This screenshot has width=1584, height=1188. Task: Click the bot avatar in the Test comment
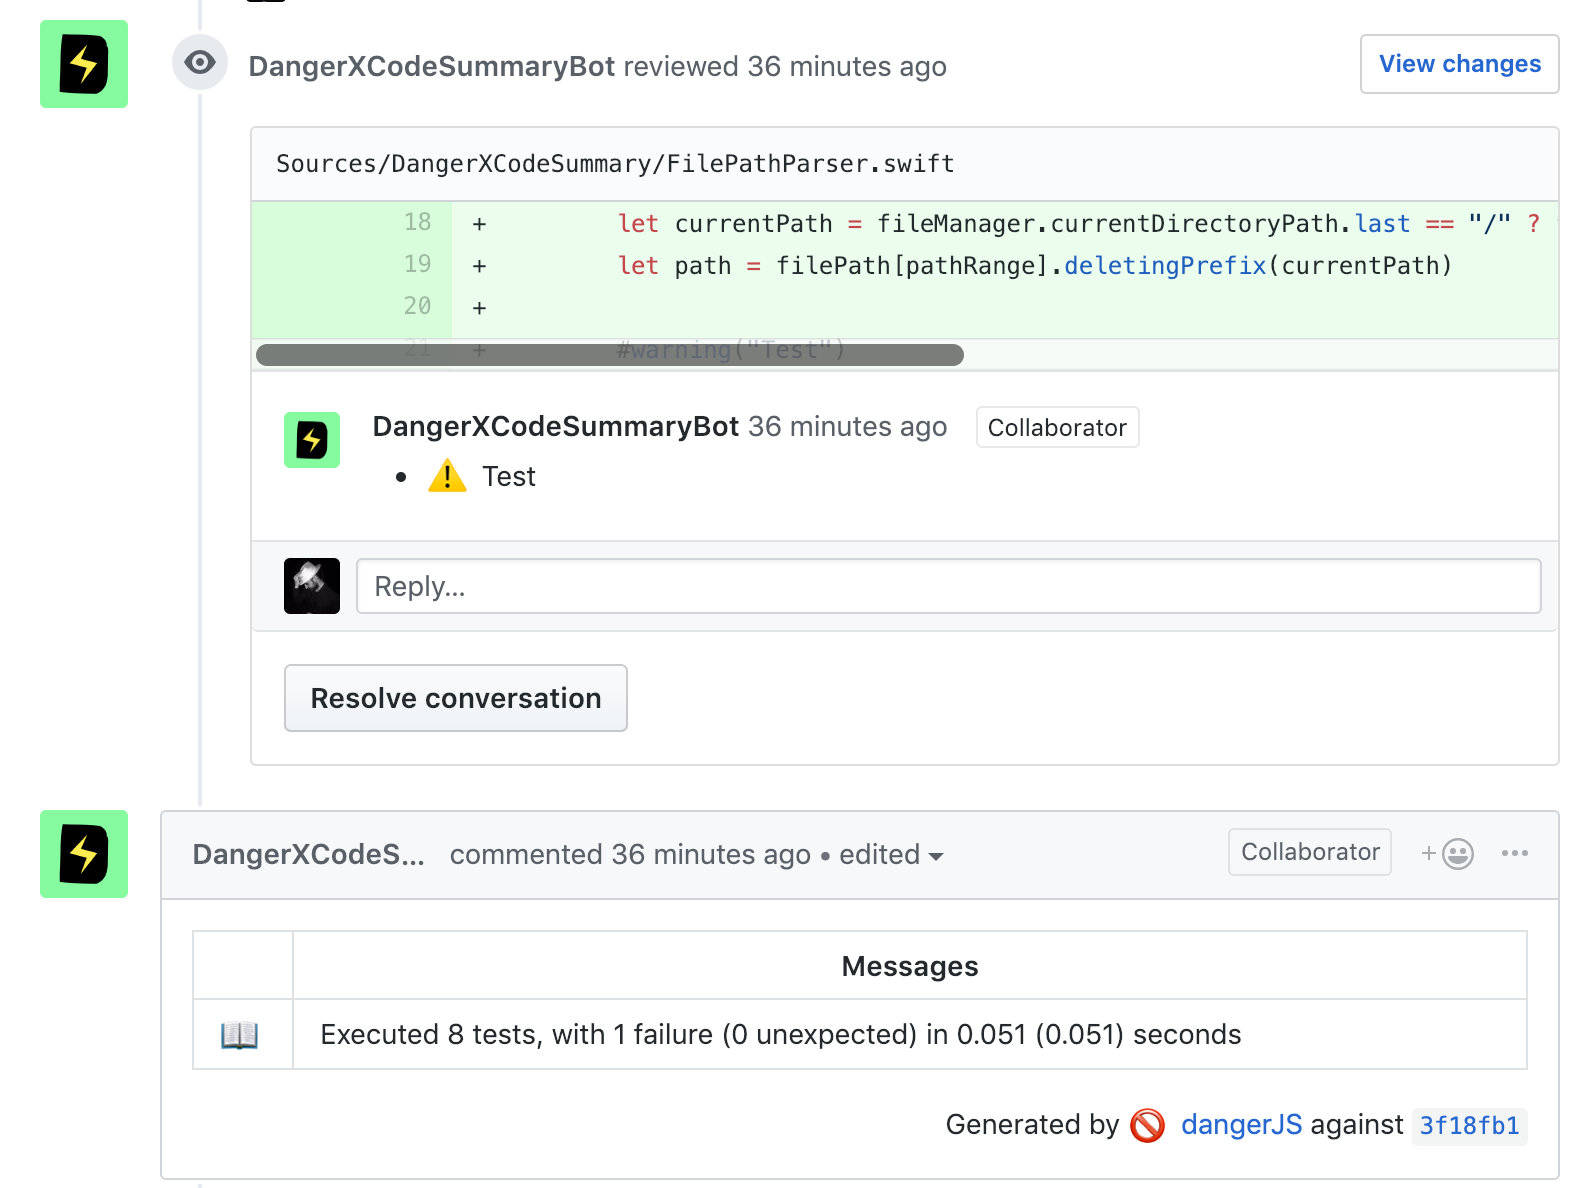[x=312, y=440]
